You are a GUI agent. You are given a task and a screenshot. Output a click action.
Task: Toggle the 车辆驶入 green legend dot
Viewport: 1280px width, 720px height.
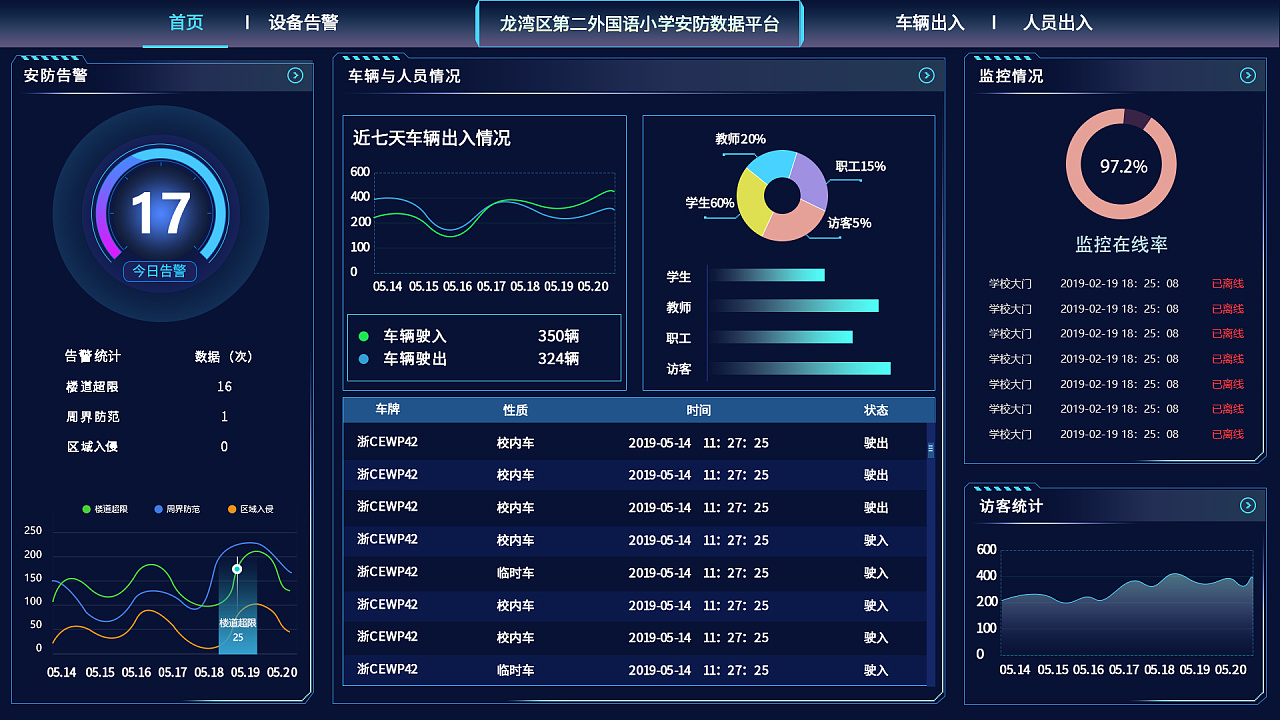(x=363, y=336)
